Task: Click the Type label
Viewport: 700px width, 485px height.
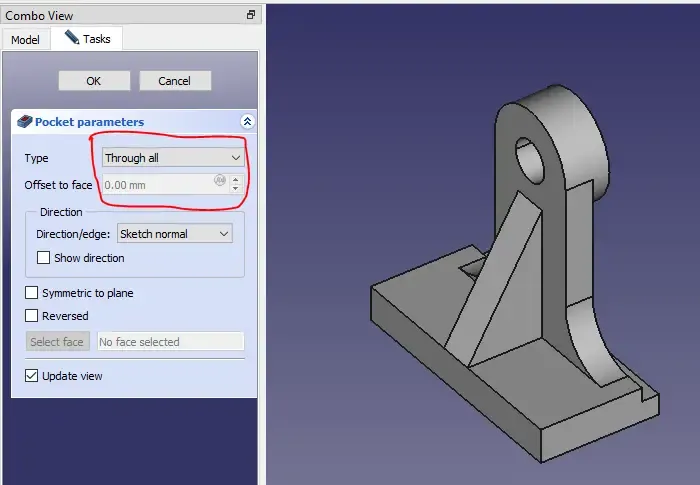Action: [x=37, y=158]
